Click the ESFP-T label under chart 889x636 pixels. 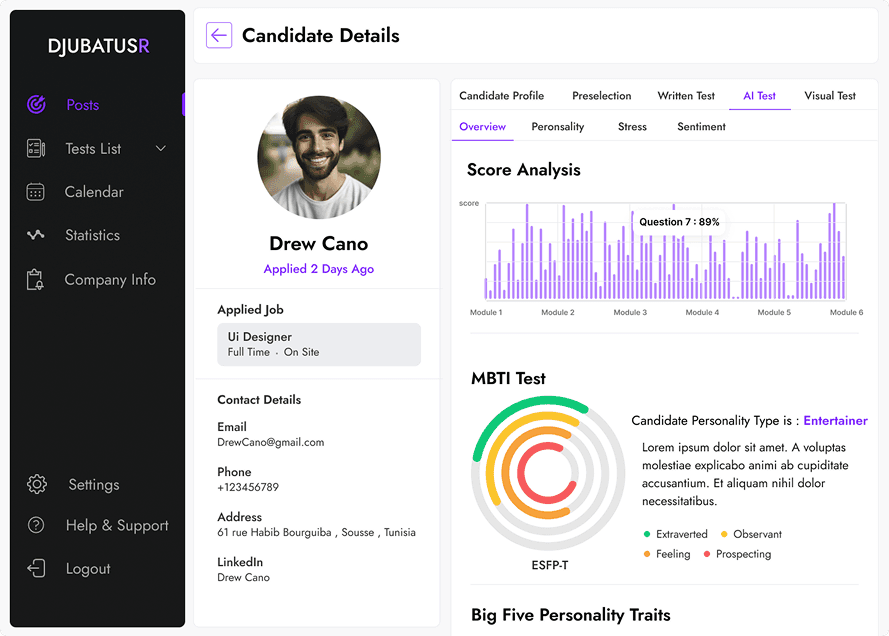[549, 565]
